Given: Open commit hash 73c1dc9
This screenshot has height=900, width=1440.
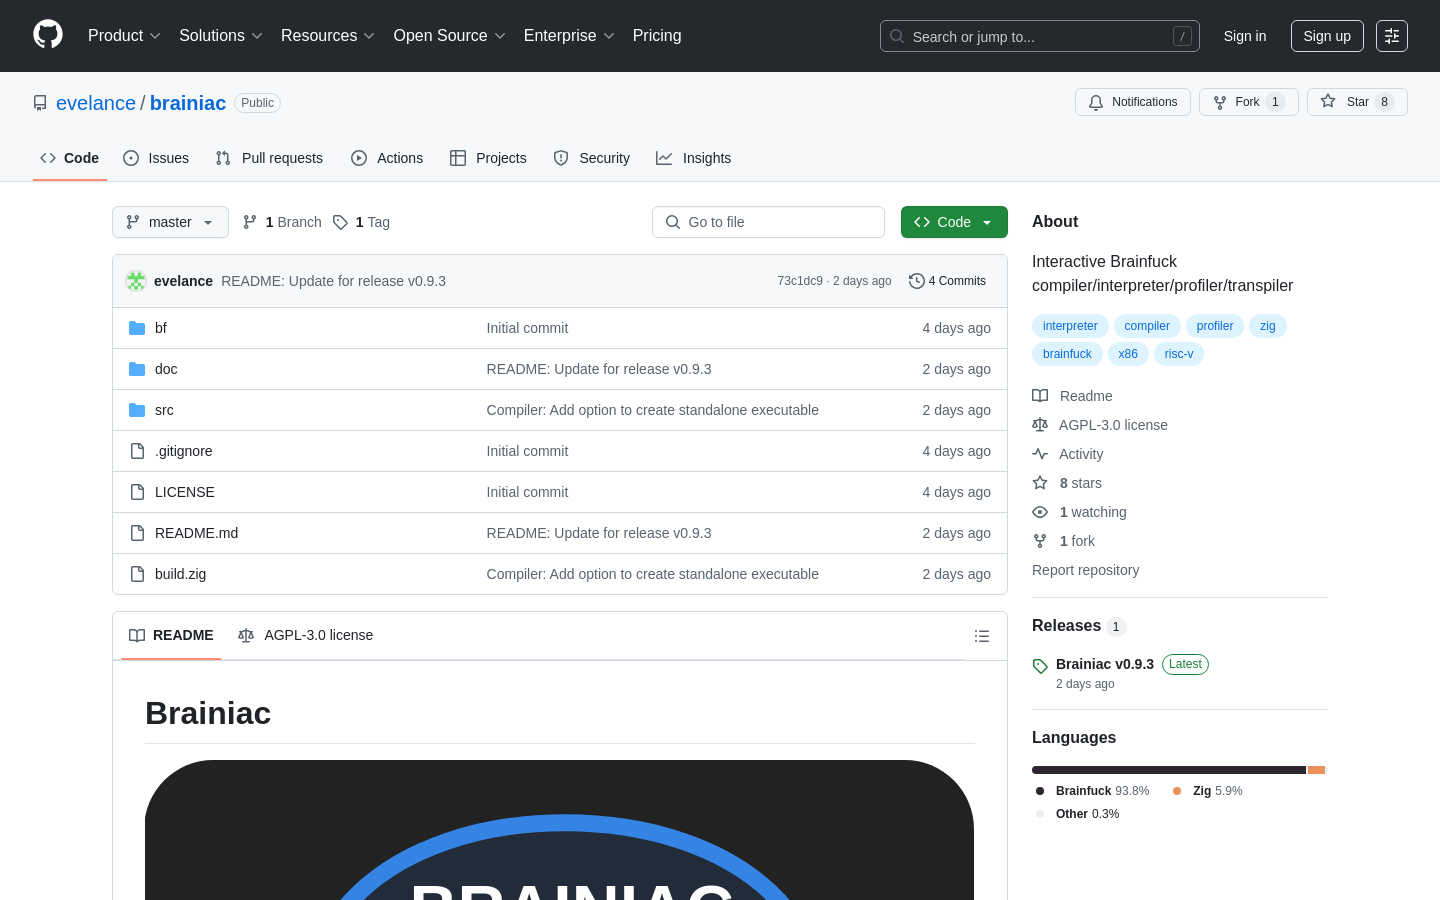Looking at the screenshot, I should pos(800,281).
